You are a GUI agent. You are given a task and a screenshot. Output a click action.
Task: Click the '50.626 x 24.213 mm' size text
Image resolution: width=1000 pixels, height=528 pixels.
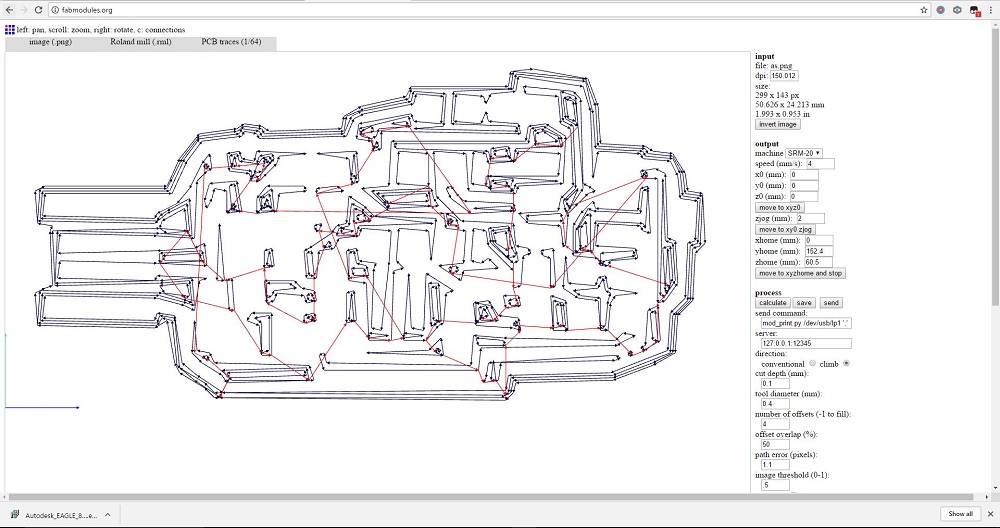tap(790, 105)
